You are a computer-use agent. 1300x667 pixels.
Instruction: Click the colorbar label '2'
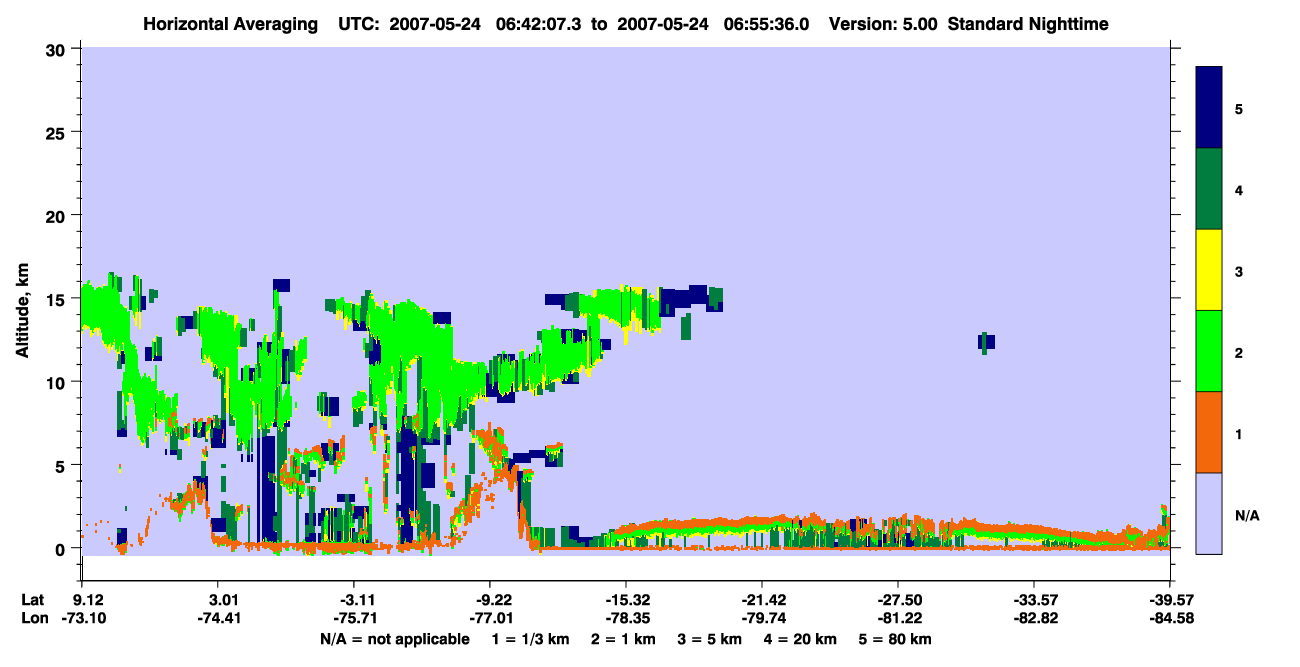[1239, 352]
